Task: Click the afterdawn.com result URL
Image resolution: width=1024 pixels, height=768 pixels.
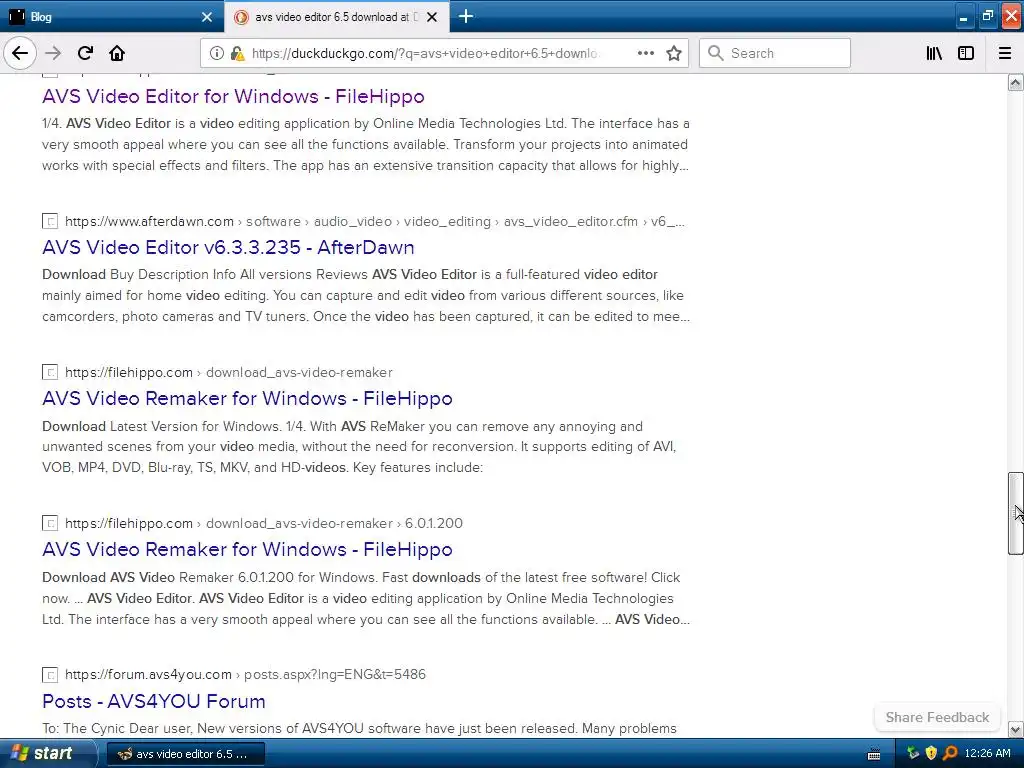Action: click(x=375, y=221)
